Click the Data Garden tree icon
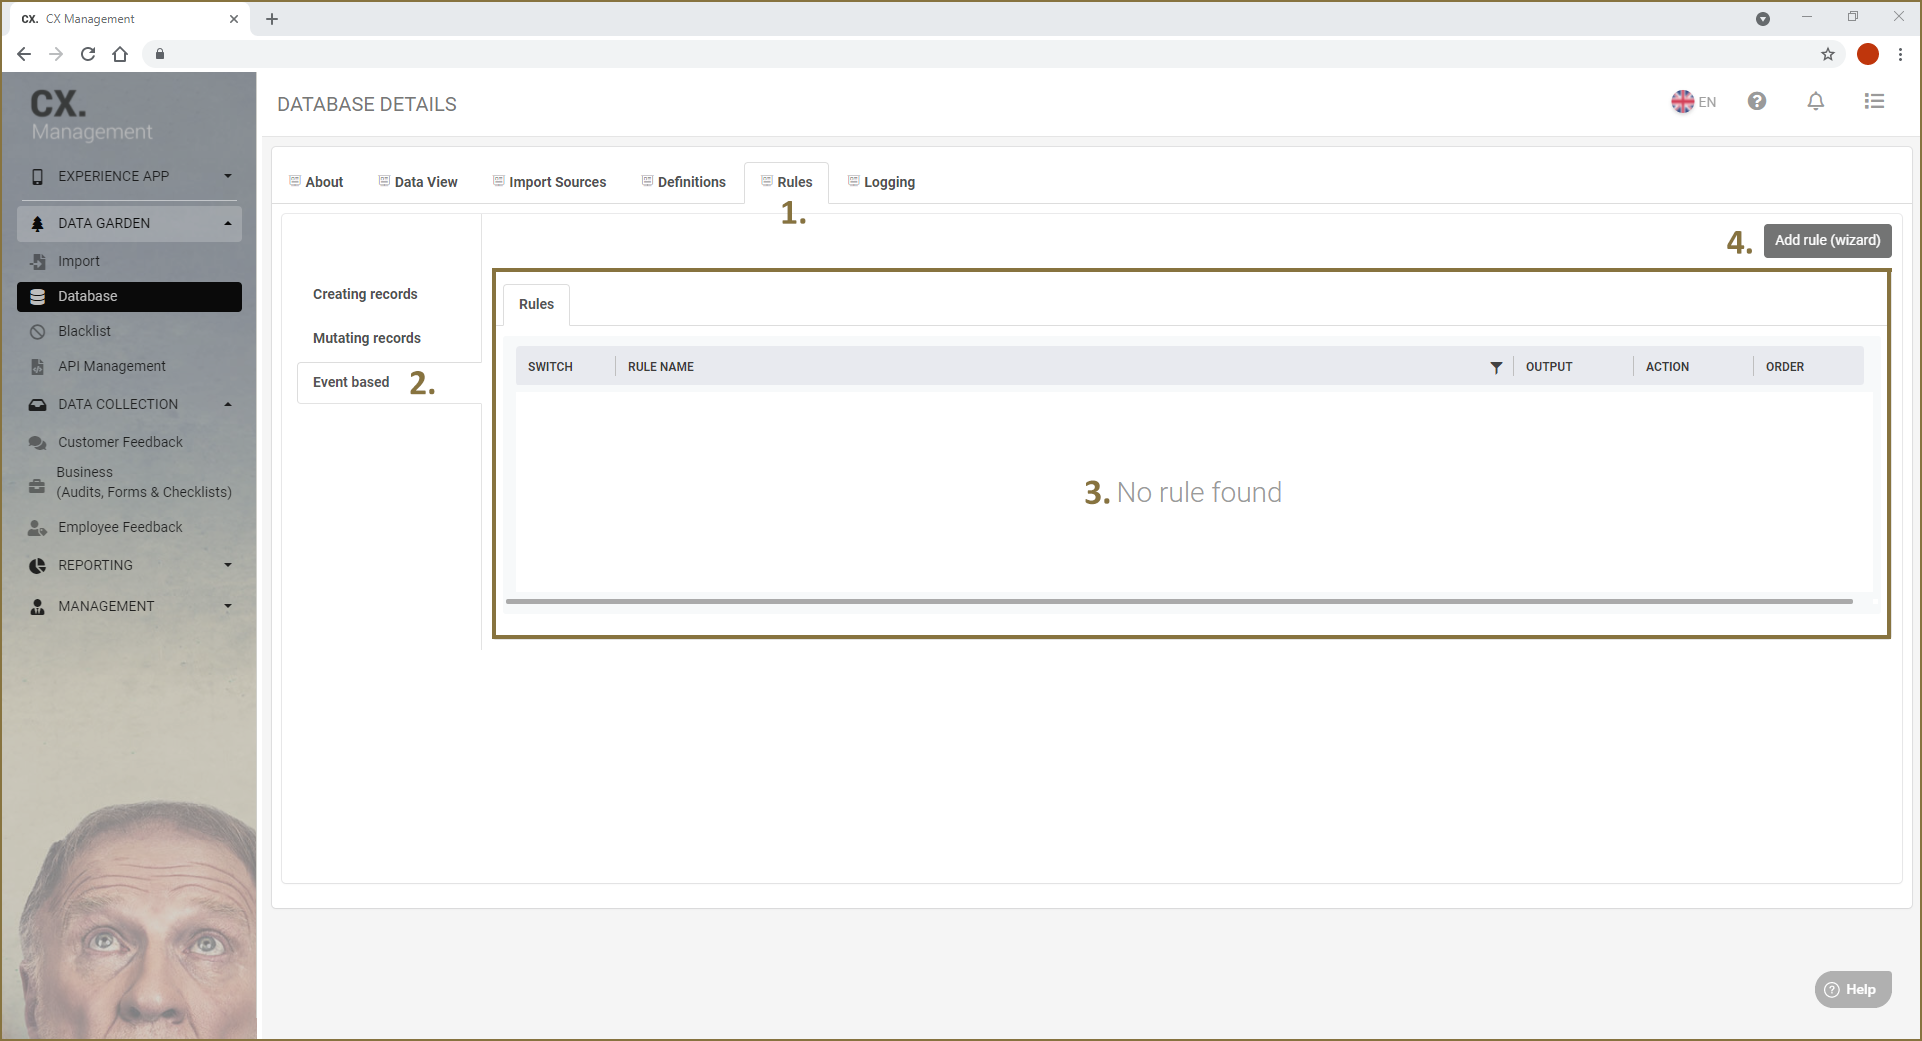This screenshot has width=1922, height=1041. tap(37, 223)
